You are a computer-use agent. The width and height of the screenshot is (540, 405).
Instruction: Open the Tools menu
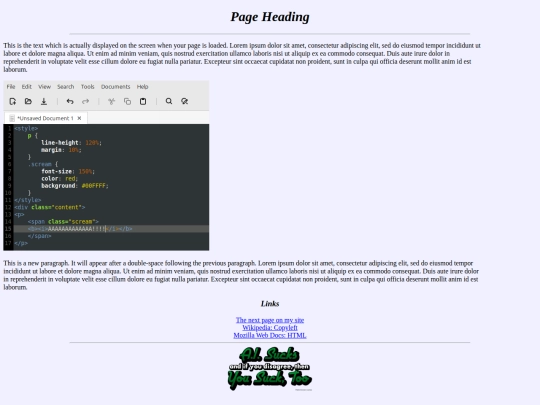pyautogui.click(x=87, y=87)
